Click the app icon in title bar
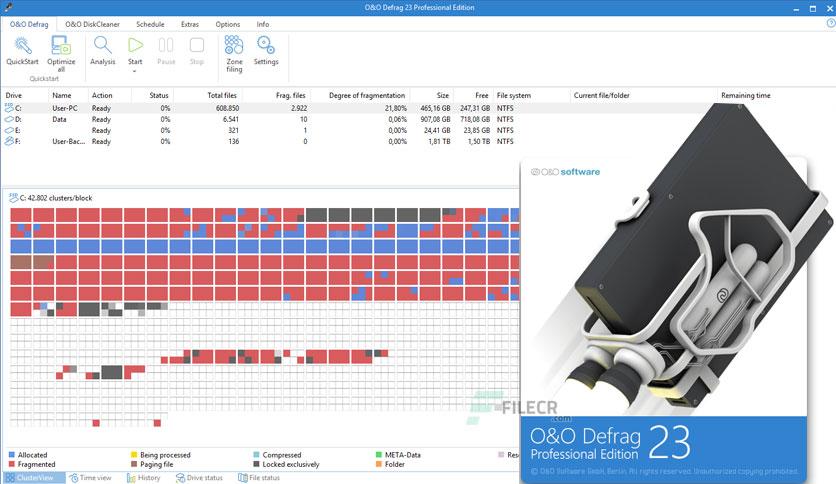 click(x=7, y=7)
